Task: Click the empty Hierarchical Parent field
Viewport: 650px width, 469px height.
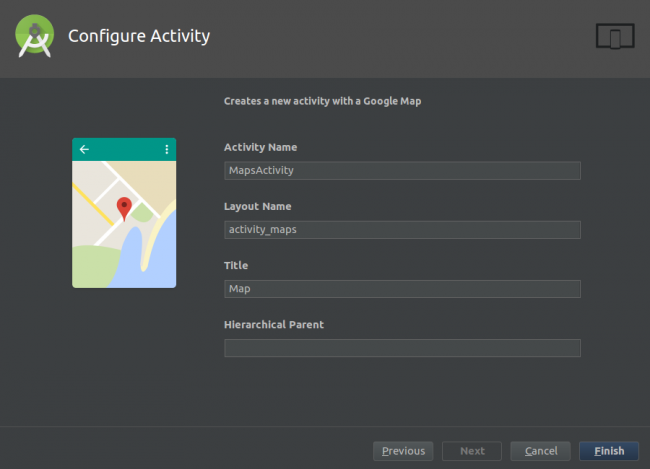Action: pos(402,348)
